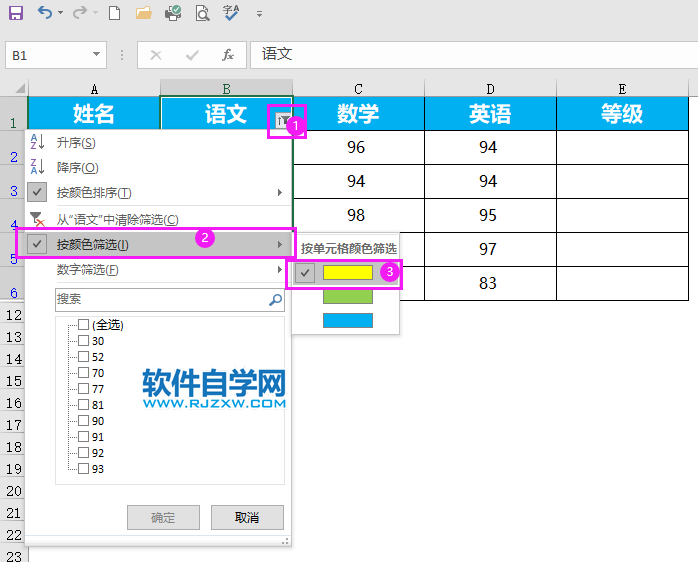Open 数字筛选 submenu
This screenshot has height=562, width=698.
[x=158, y=269]
